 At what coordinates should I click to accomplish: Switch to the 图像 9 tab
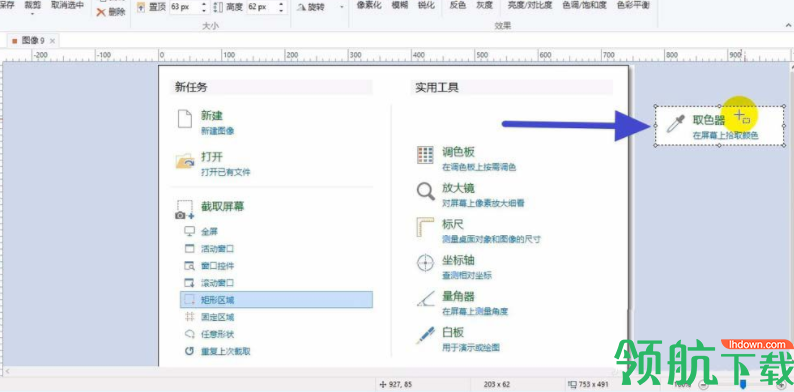pos(33,40)
